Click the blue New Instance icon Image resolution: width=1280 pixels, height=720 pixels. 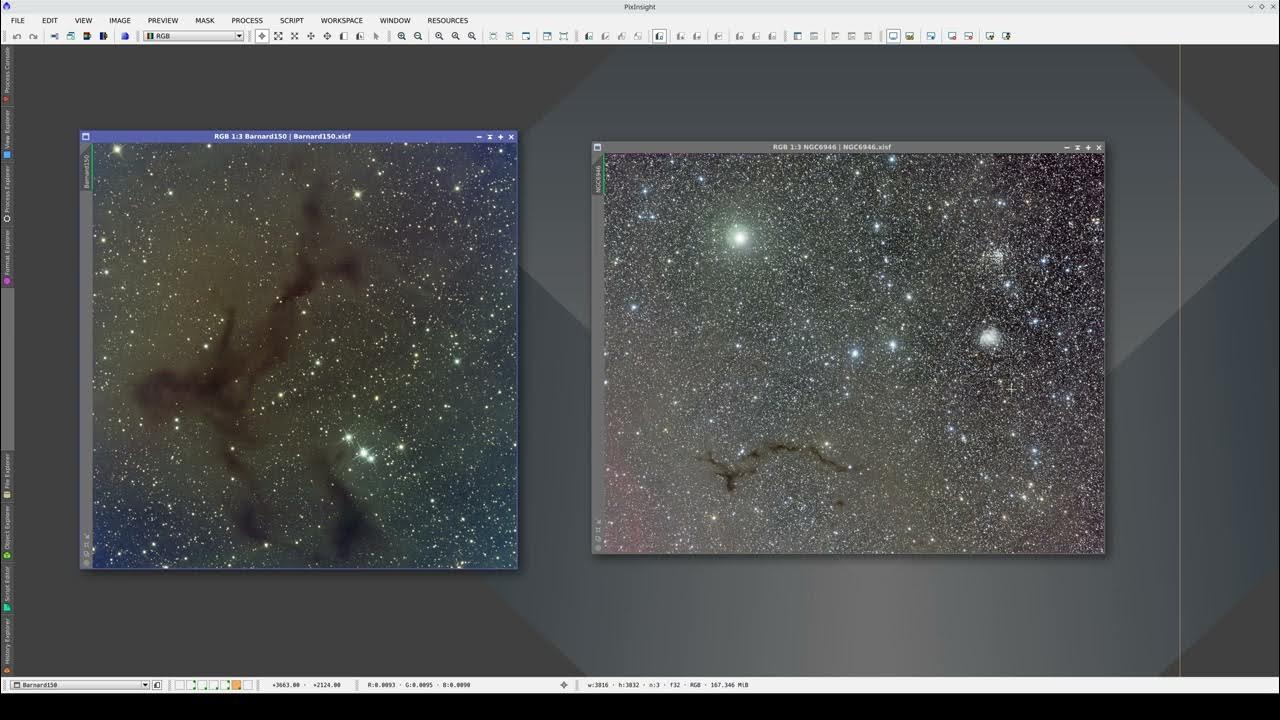tap(125, 36)
